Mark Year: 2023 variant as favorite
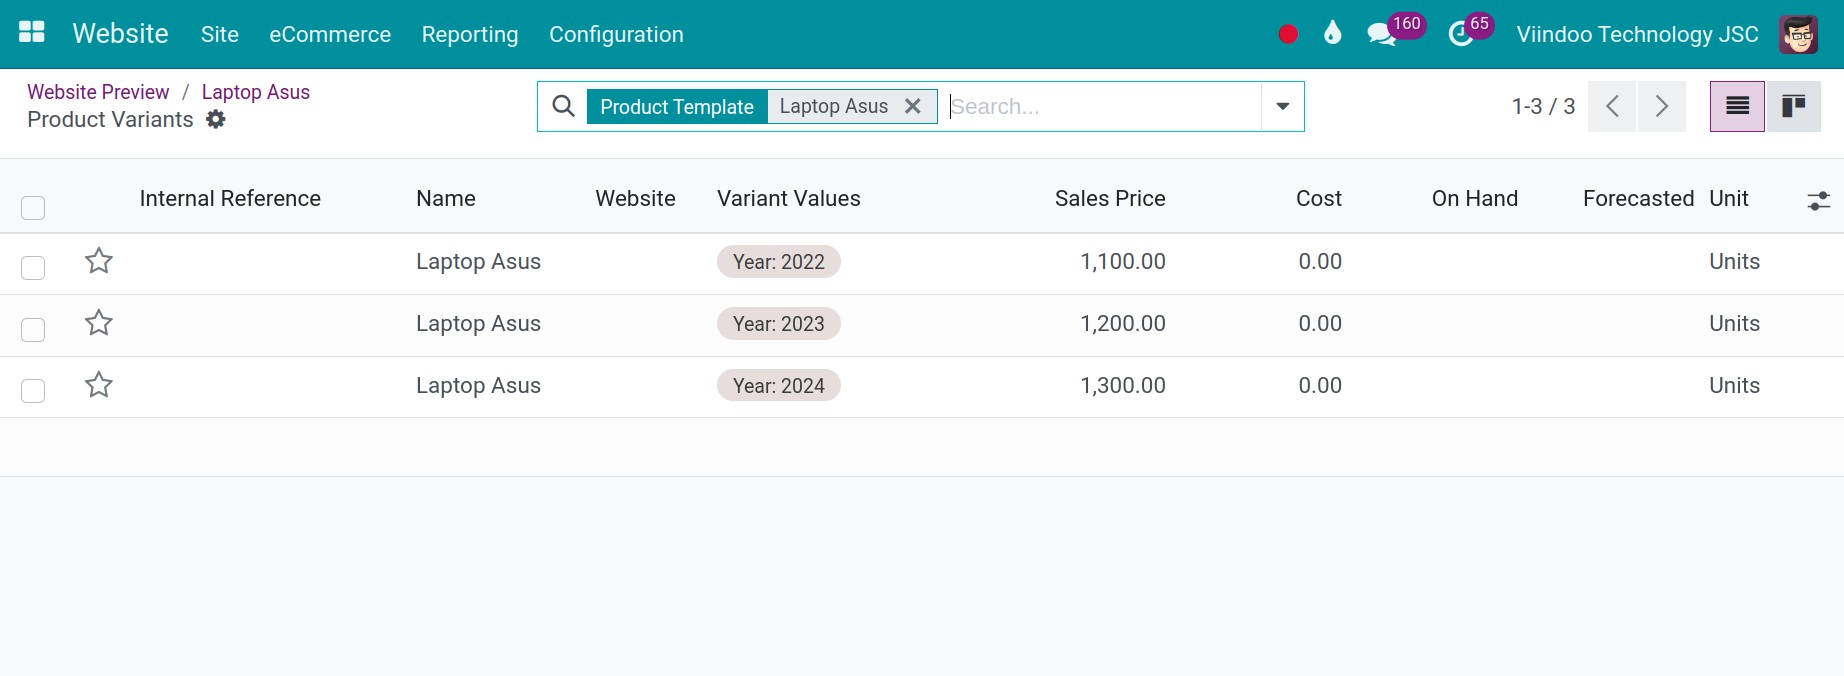1844x676 pixels. point(99,323)
